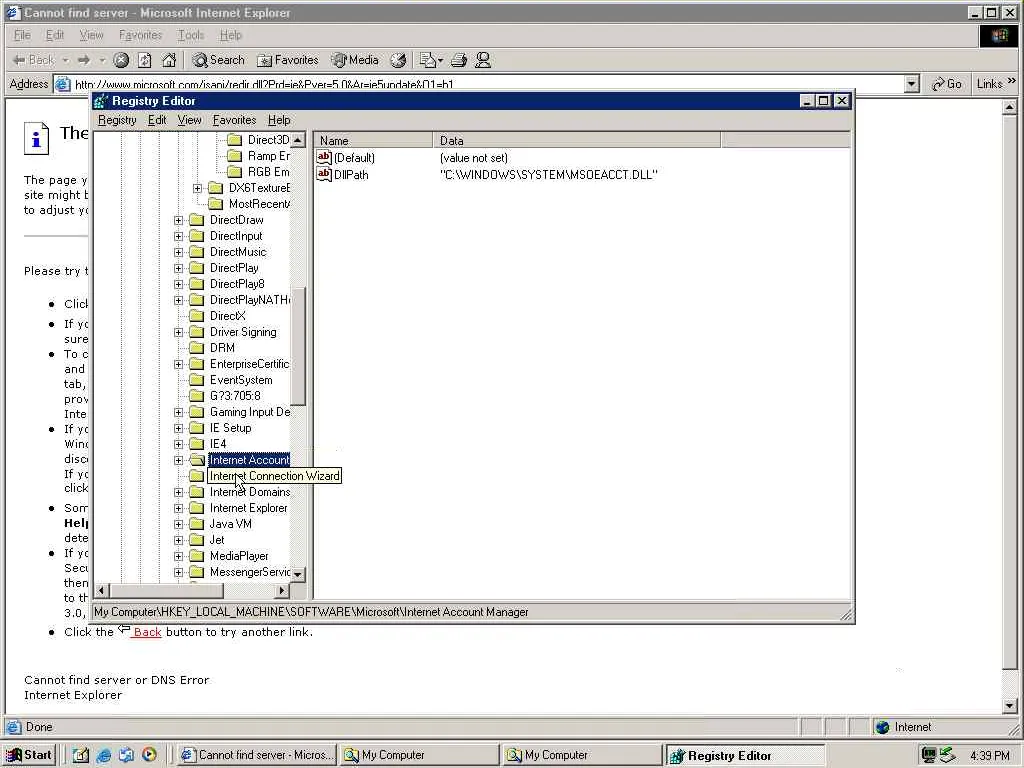Click the Name column header

click(x=373, y=140)
